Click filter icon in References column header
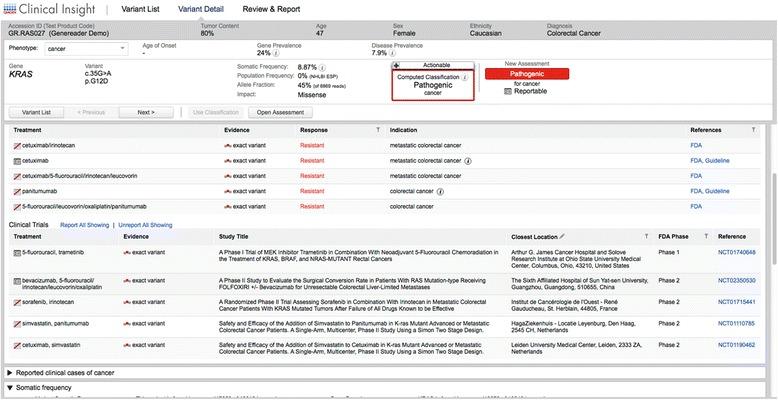Screen dimensions: 778x400 click(754, 130)
